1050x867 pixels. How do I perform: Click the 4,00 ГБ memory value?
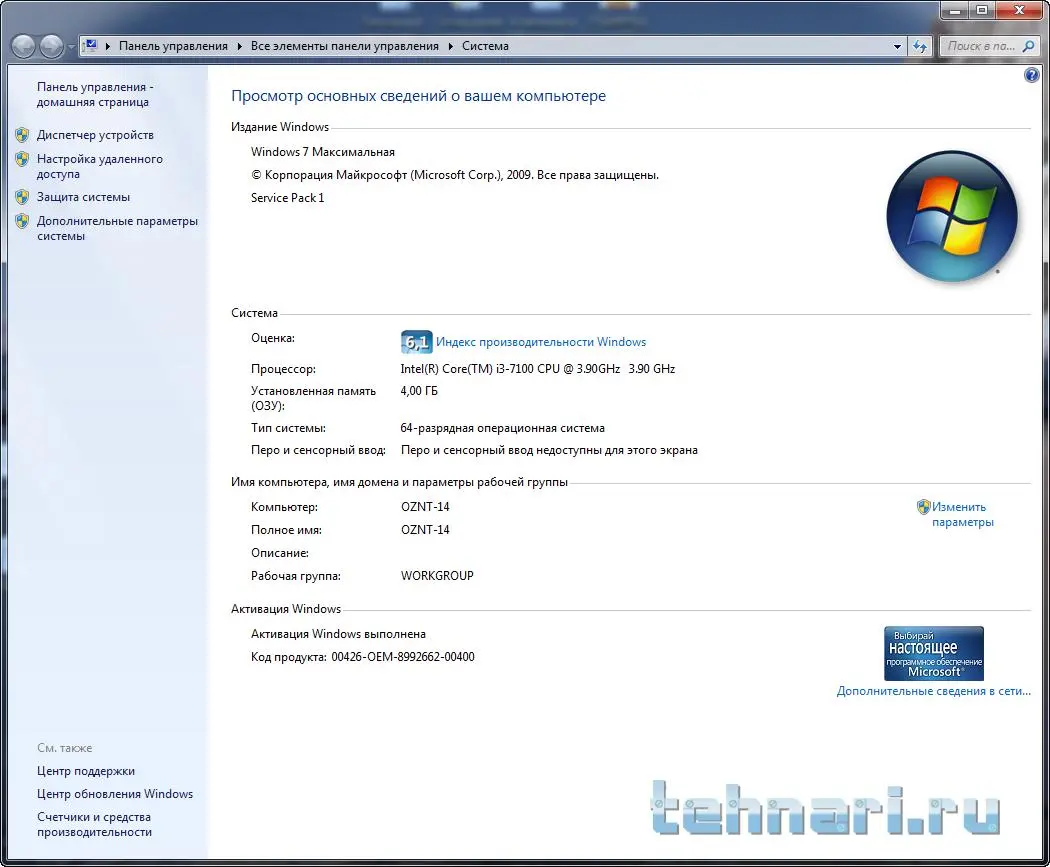[419, 390]
